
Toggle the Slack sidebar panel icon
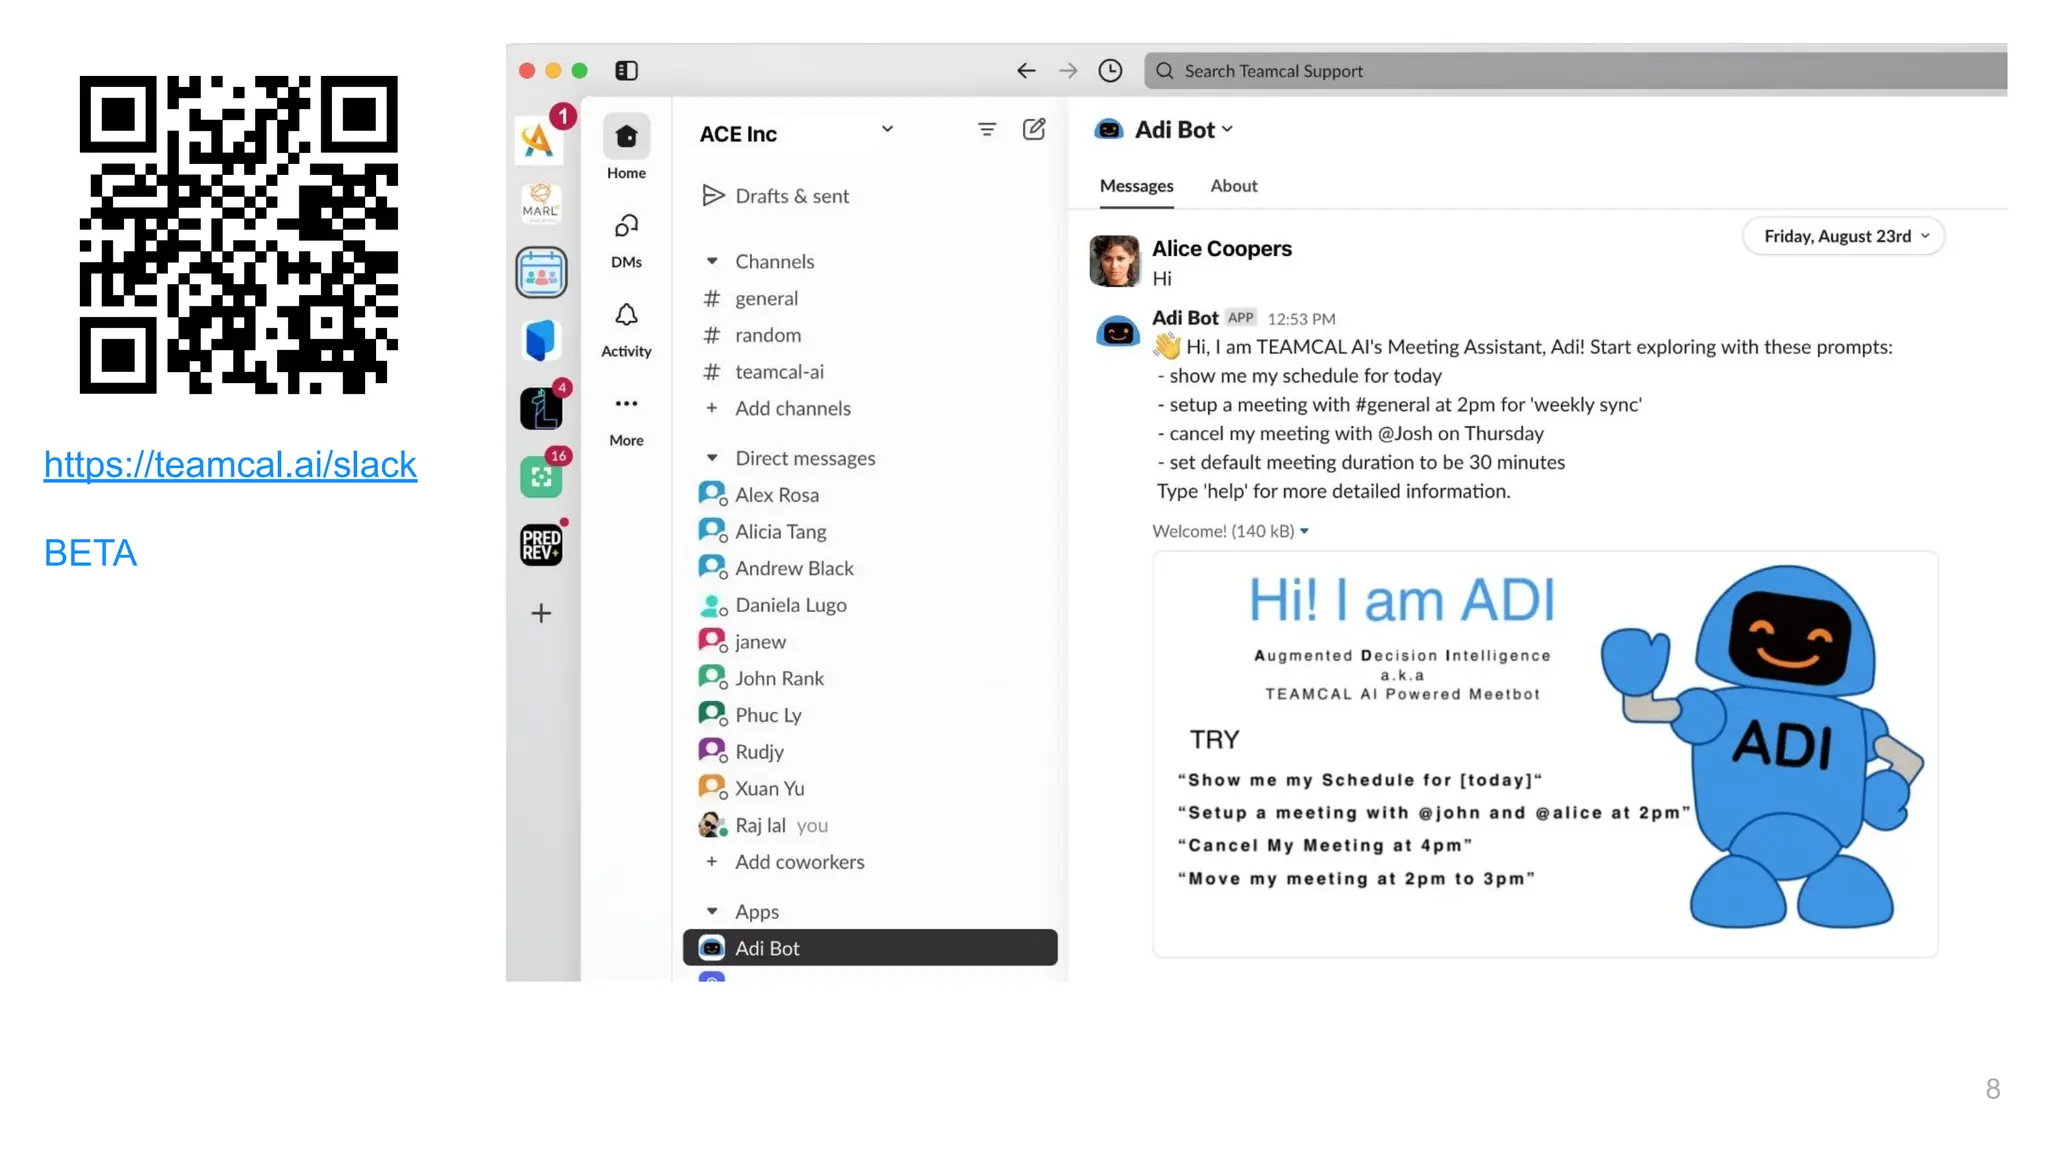(x=626, y=71)
